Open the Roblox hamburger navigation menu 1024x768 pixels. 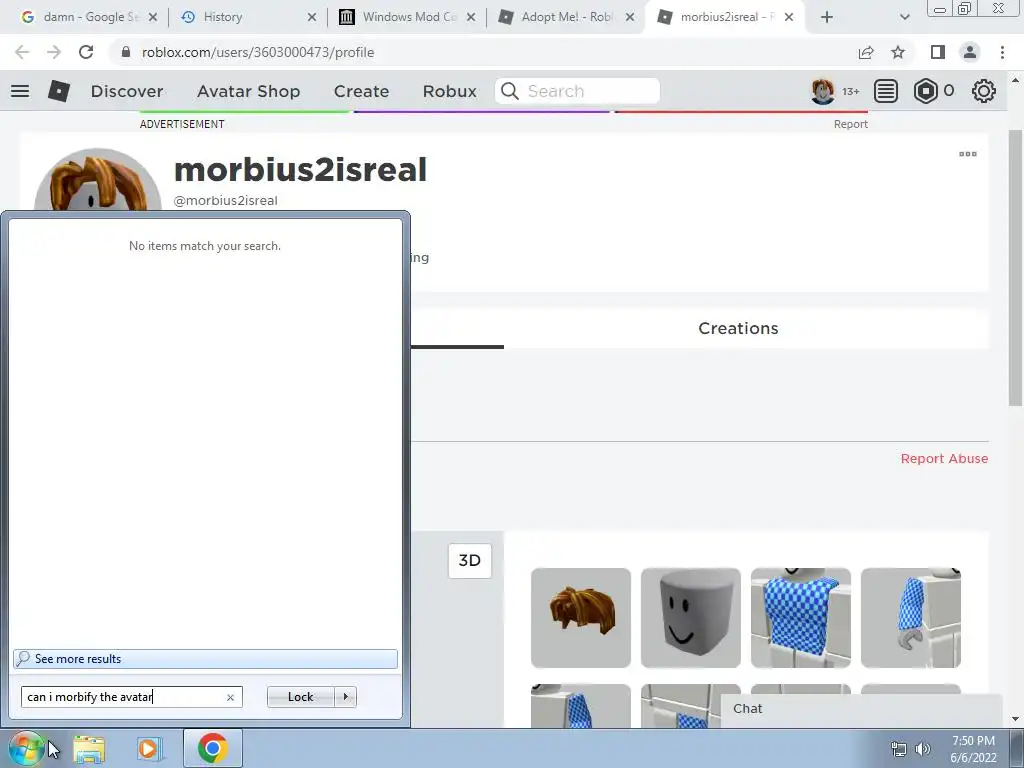click(x=20, y=91)
